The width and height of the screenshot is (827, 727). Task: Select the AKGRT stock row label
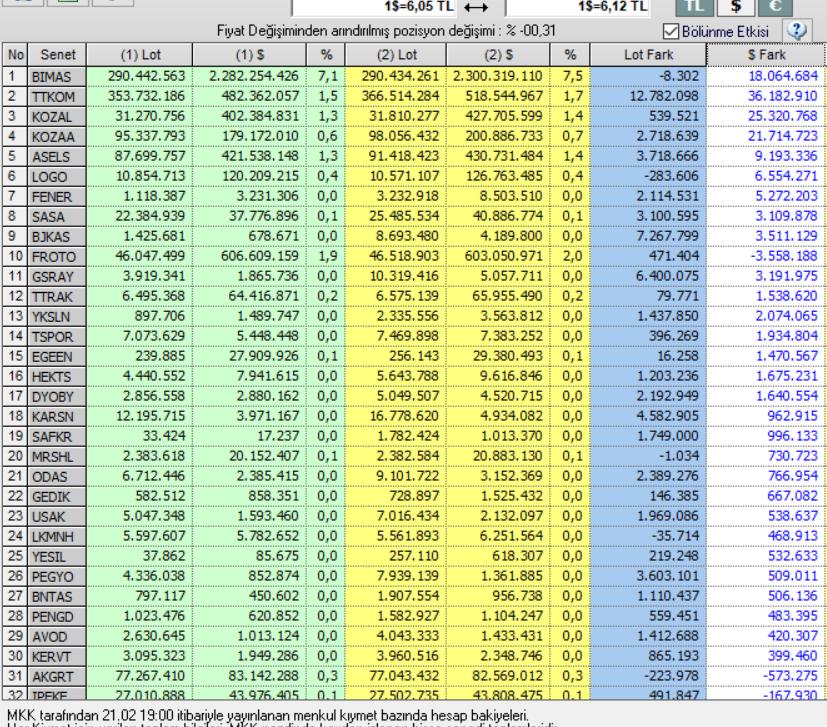click(57, 677)
